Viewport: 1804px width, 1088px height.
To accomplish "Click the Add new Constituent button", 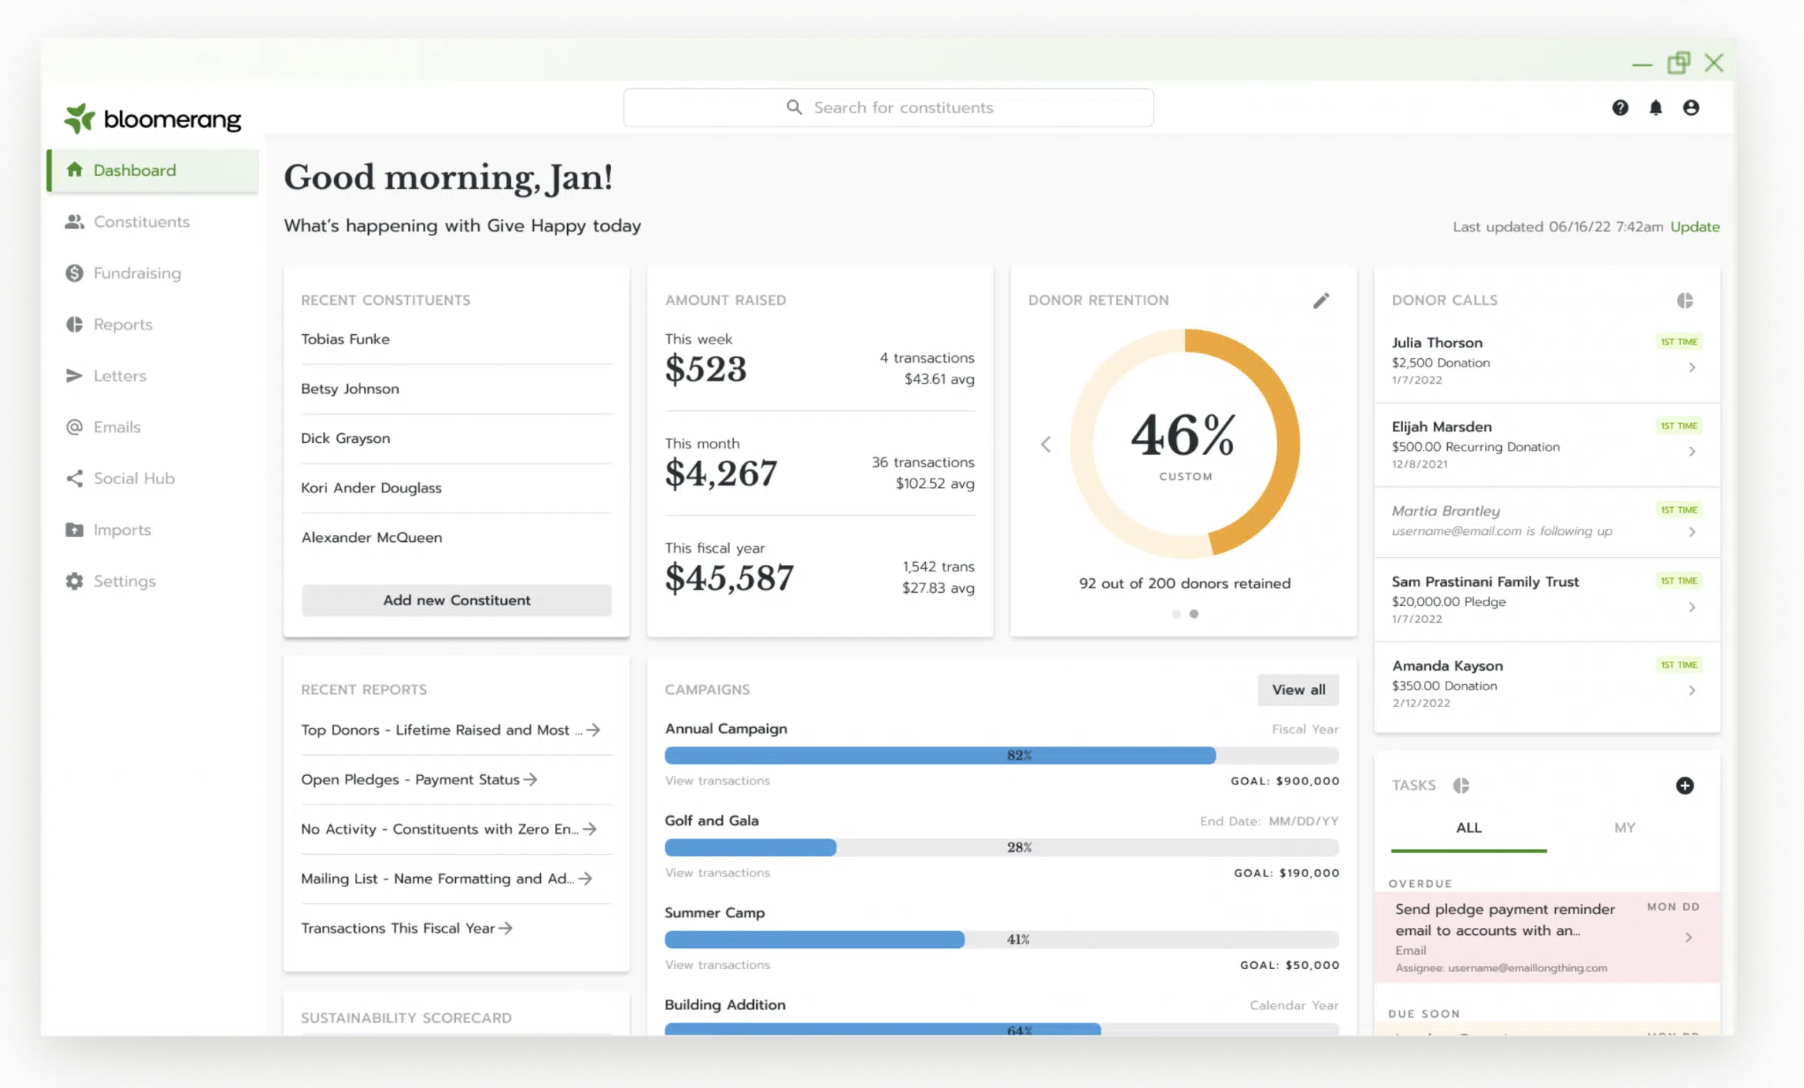I will point(456,600).
